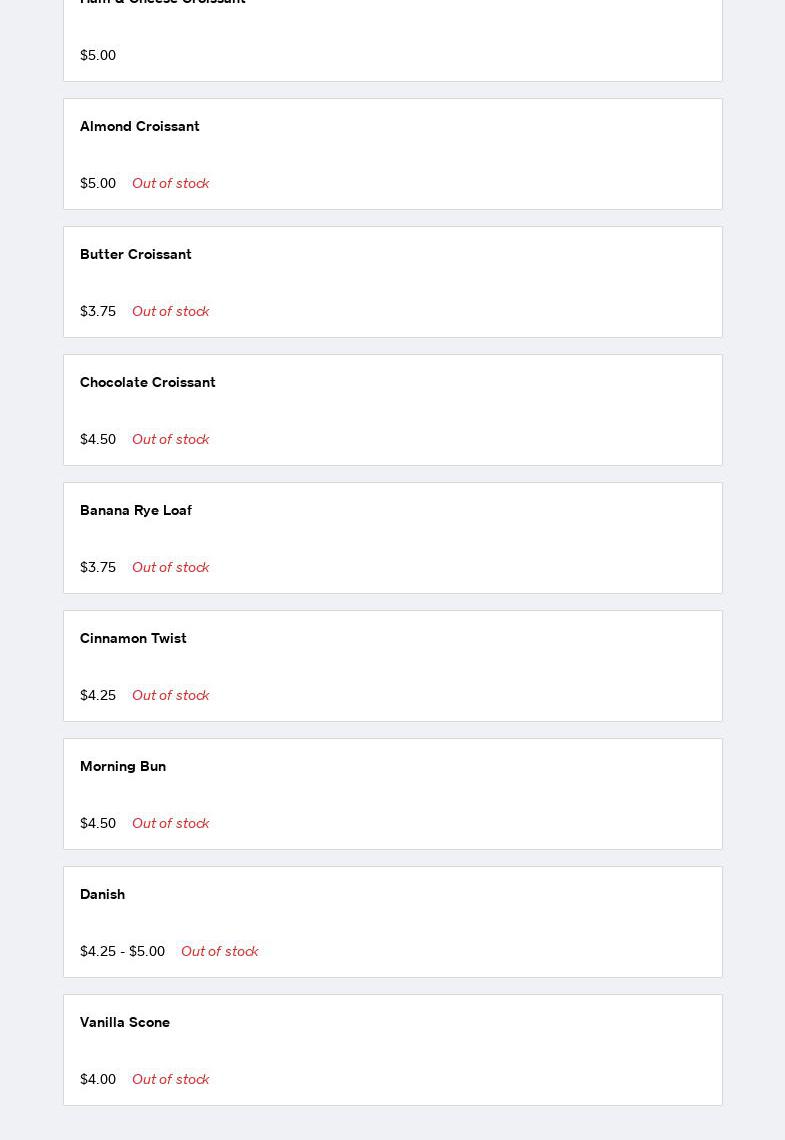Click the $5.00 price in the topmost card
The width and height of the screenshot is (785, 1140).
(x=98, y=55)
